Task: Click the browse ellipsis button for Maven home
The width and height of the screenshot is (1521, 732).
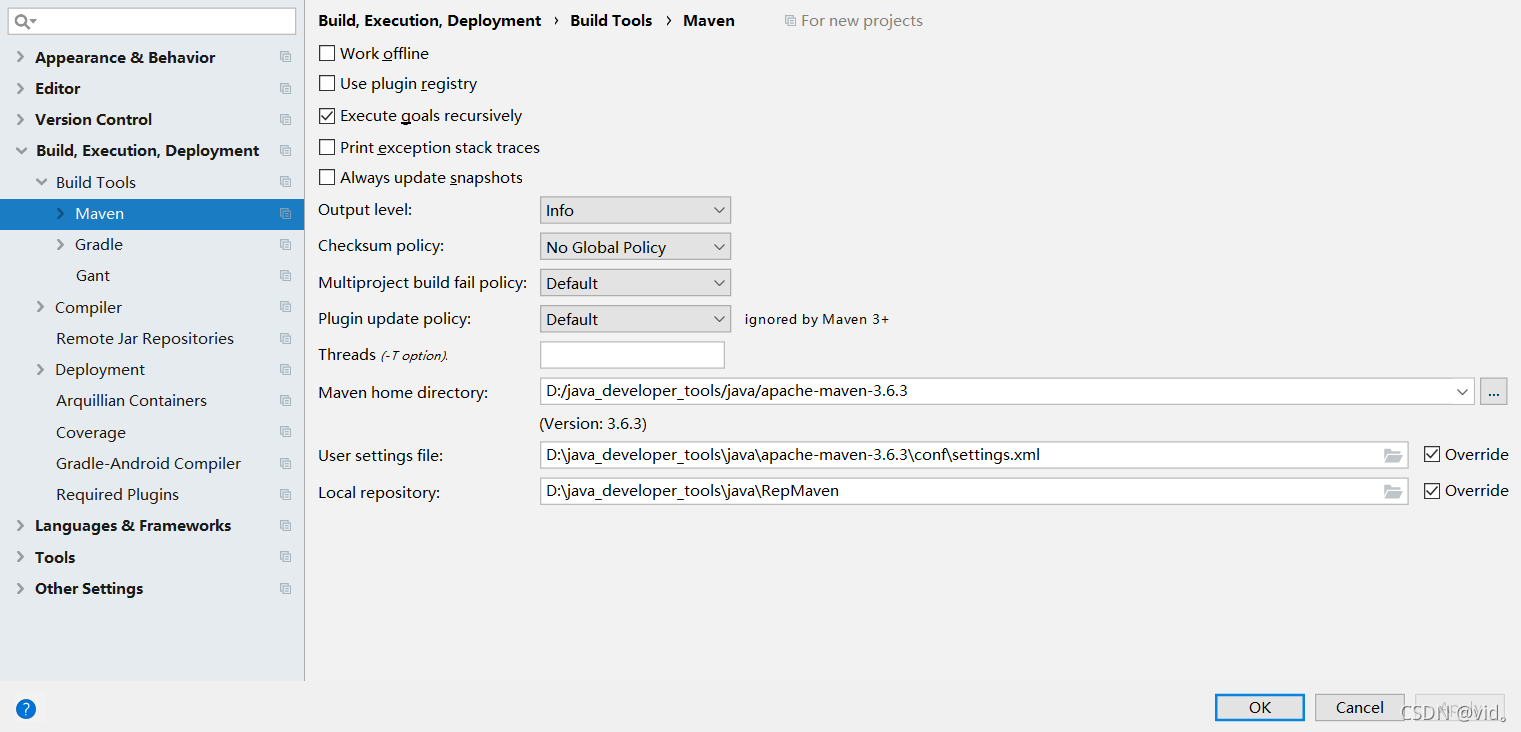Action: tap(1494, 392)
